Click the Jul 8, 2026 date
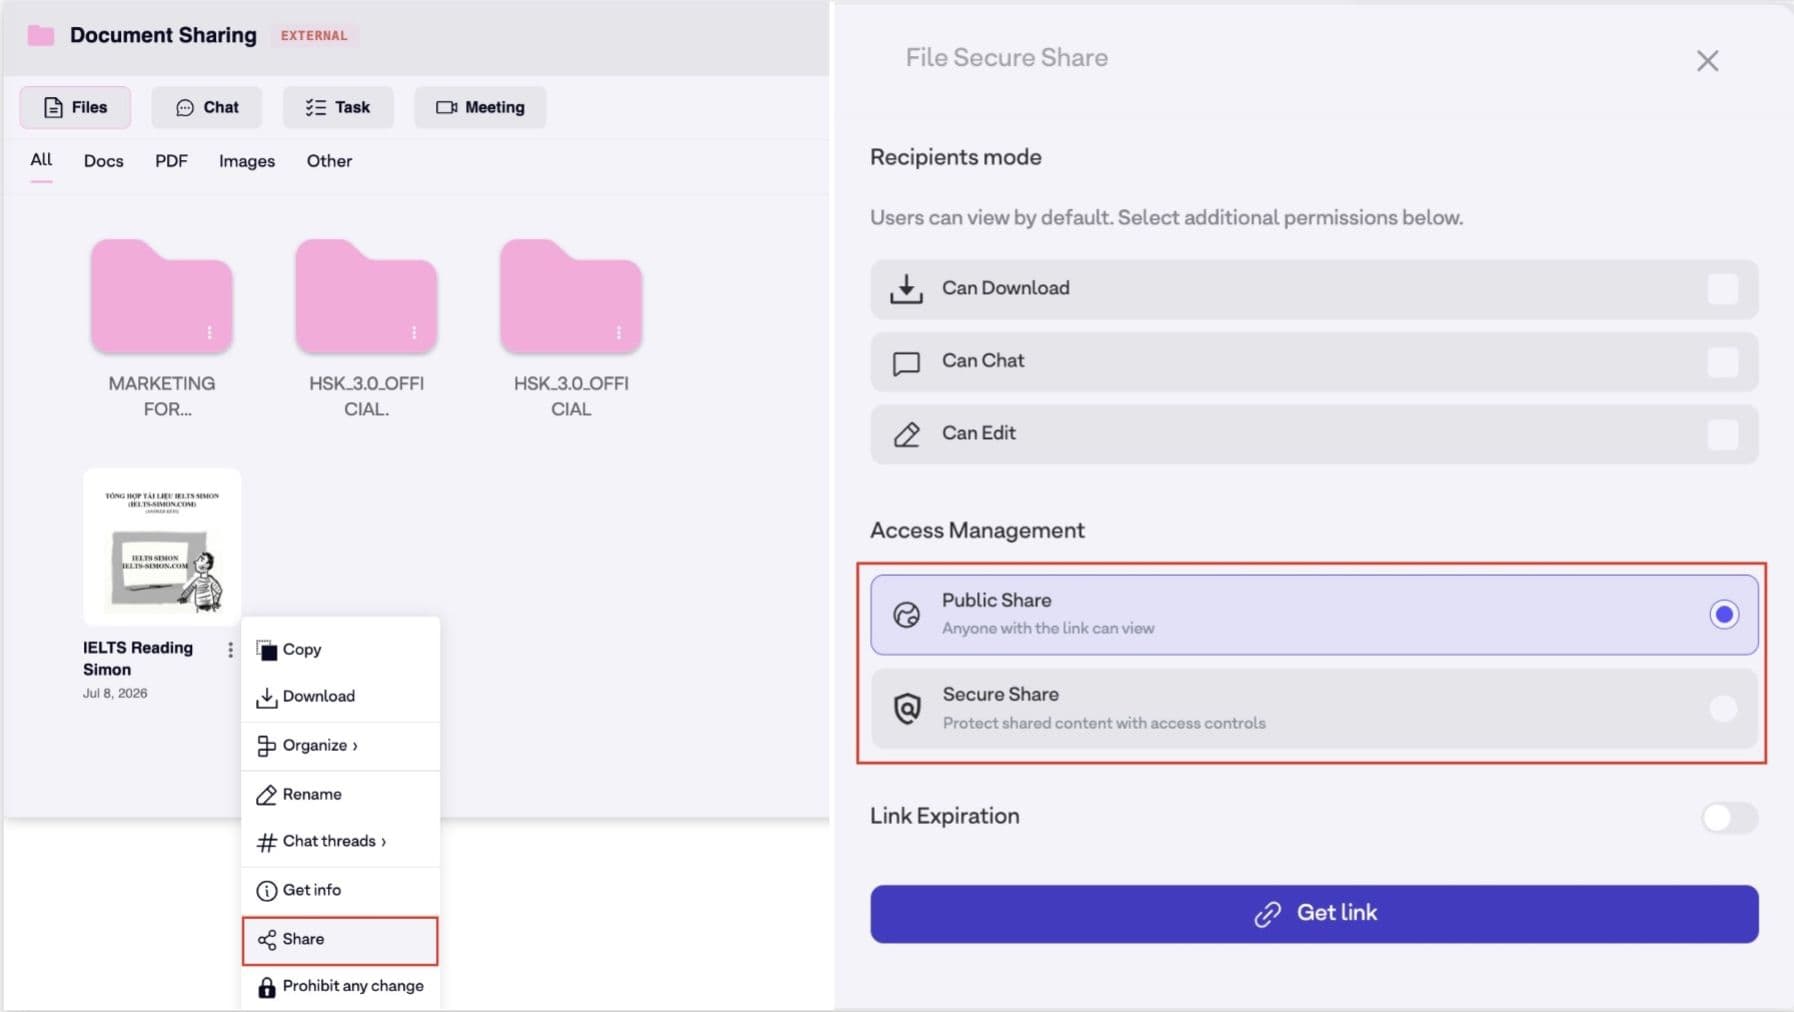This screenshot has width=1794, height=1012. tap(115, 693)
